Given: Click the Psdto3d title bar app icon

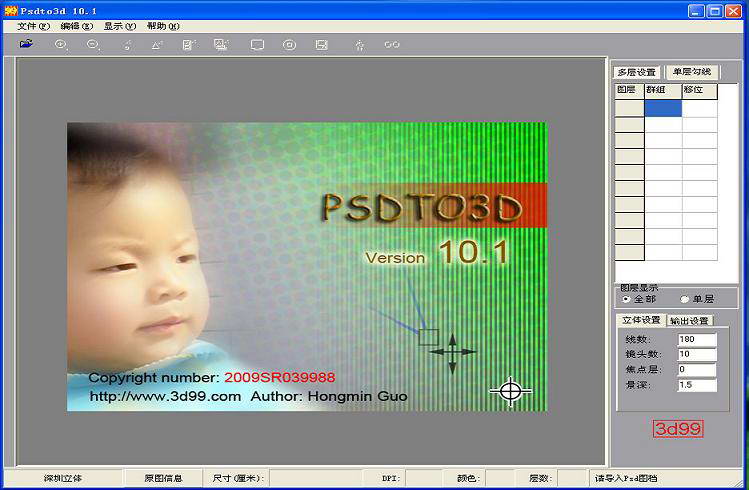Looking at the screenshot, I should point(11,11).
